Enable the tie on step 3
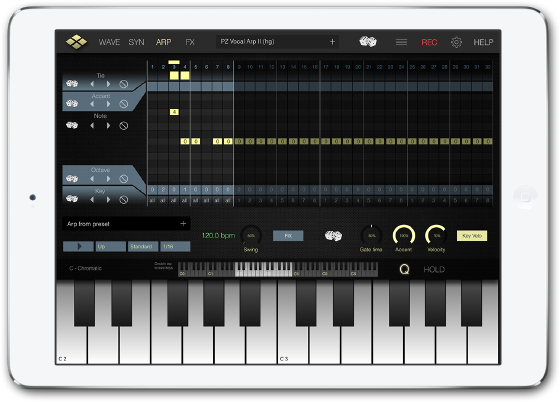 tap(174, 75)
